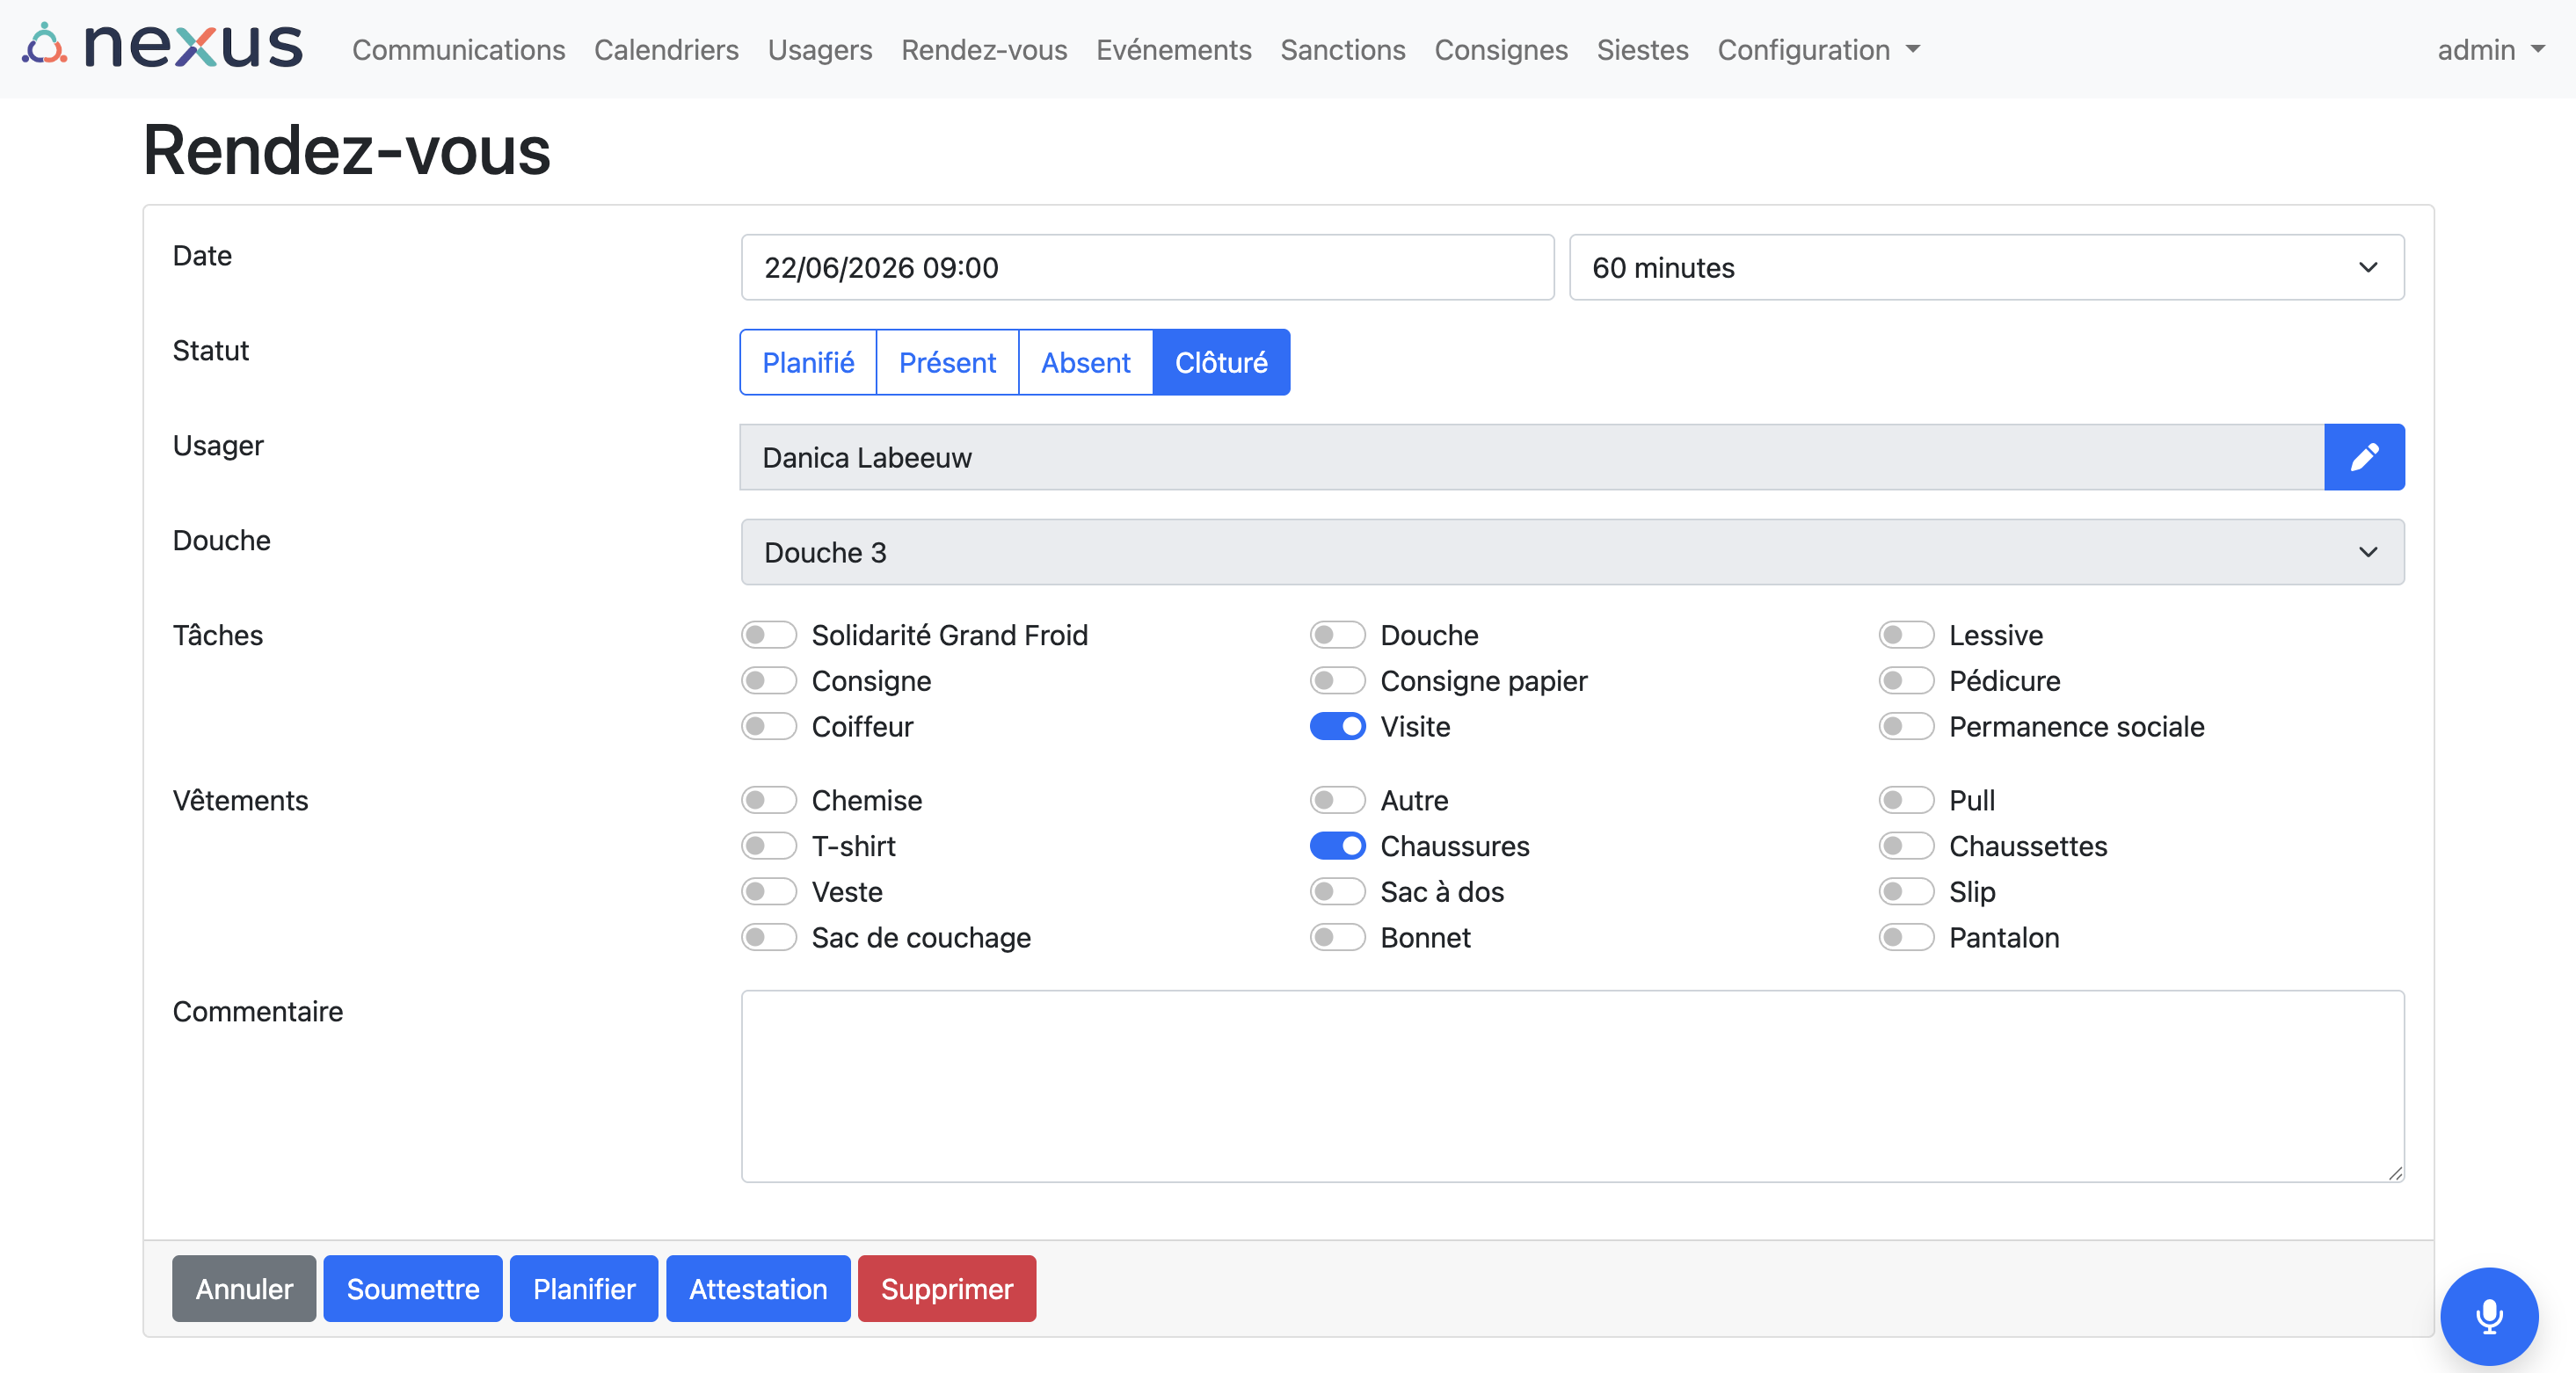Enable the Sac de couchage switch
2576x1373 pixels.
coord(768,937)
